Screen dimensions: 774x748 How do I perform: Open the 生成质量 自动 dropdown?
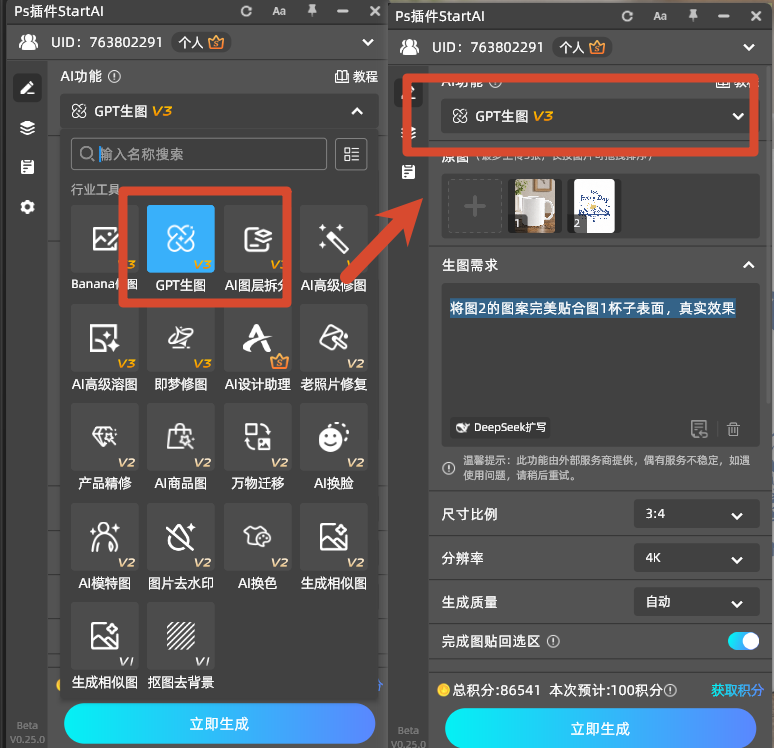click(697, 602)
